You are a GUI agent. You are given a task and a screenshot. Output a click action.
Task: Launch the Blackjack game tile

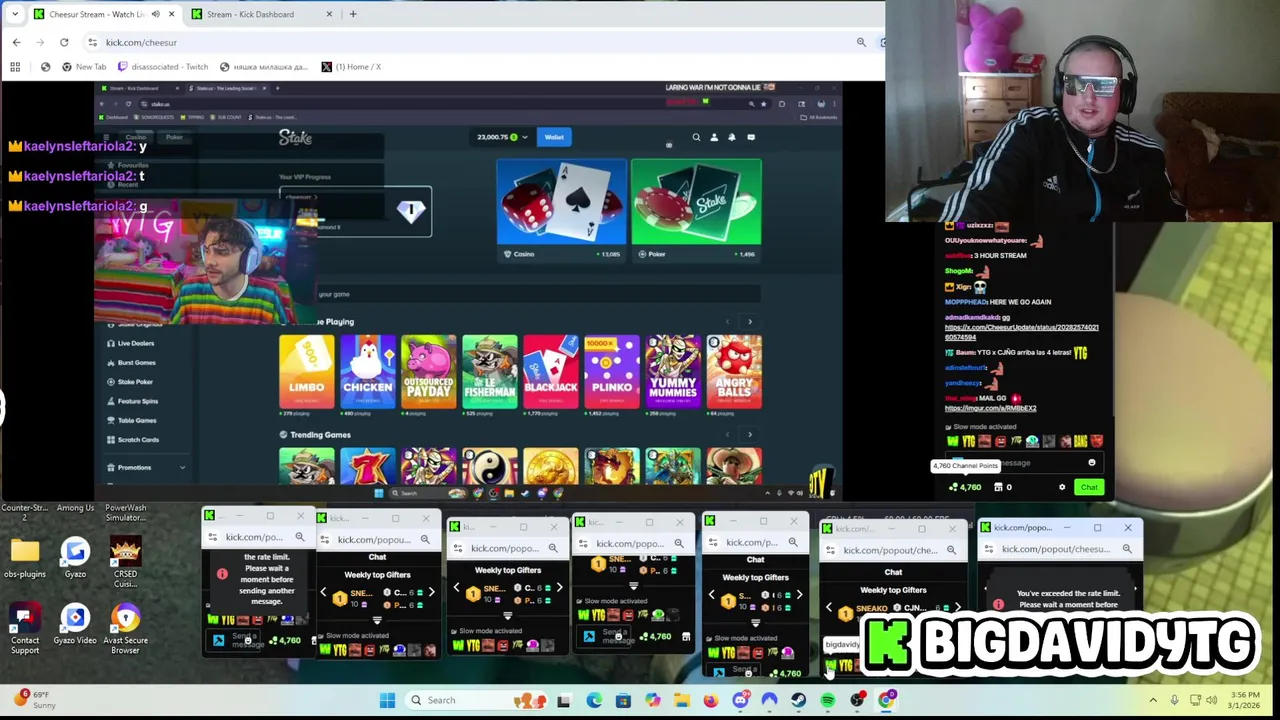coord(551,371)
